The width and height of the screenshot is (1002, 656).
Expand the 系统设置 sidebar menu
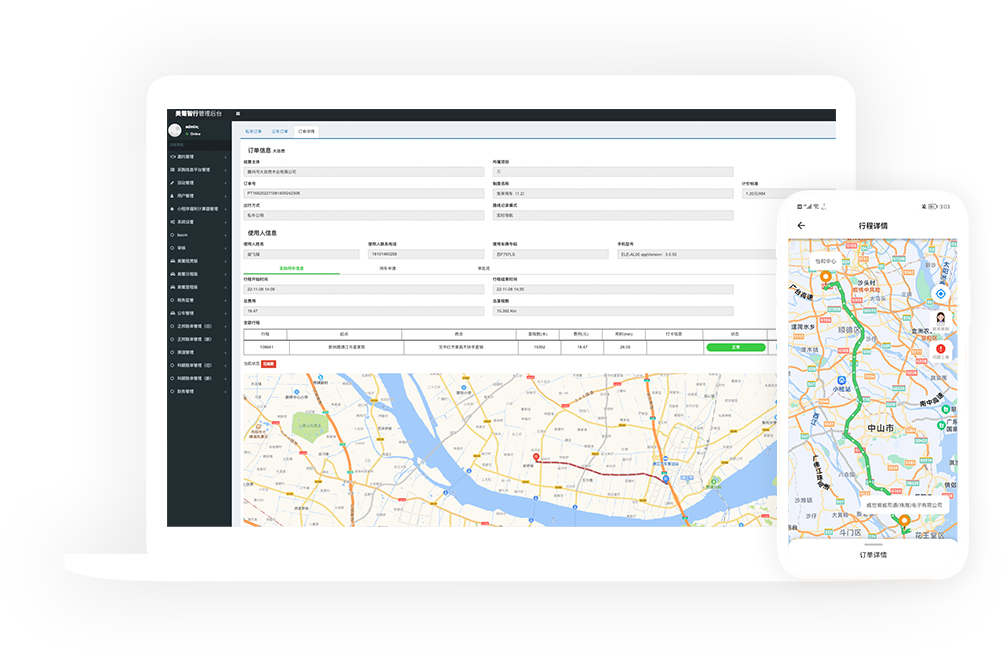[x=198, y=222]
